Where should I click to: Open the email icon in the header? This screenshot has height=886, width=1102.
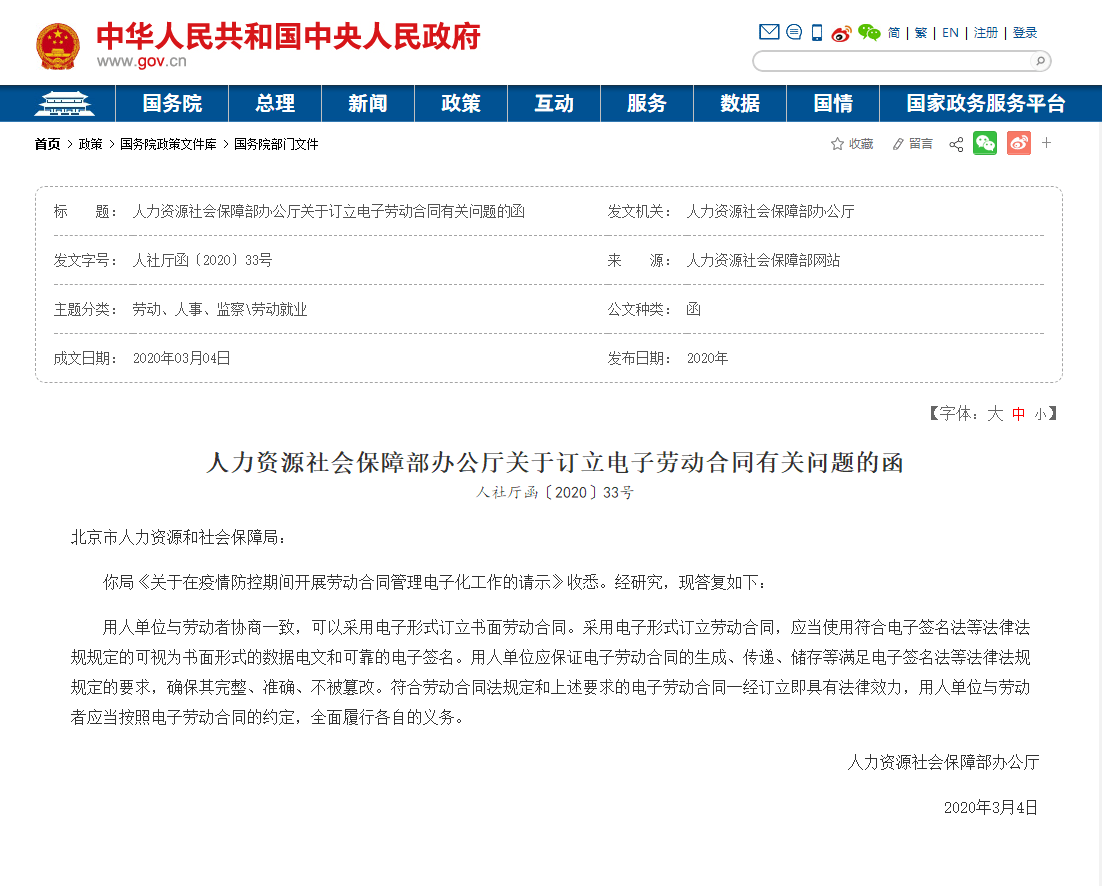768,31
